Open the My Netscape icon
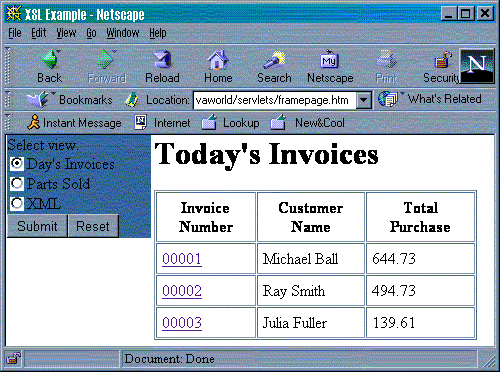 329,59
